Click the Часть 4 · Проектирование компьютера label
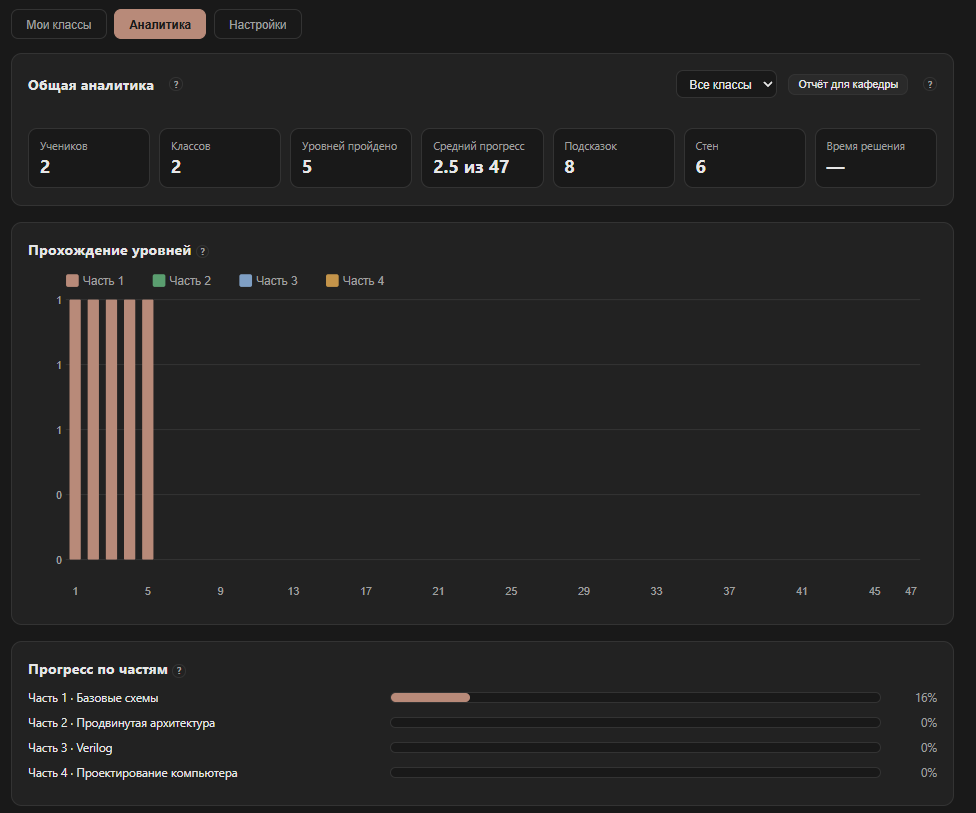 coord(133,773)
